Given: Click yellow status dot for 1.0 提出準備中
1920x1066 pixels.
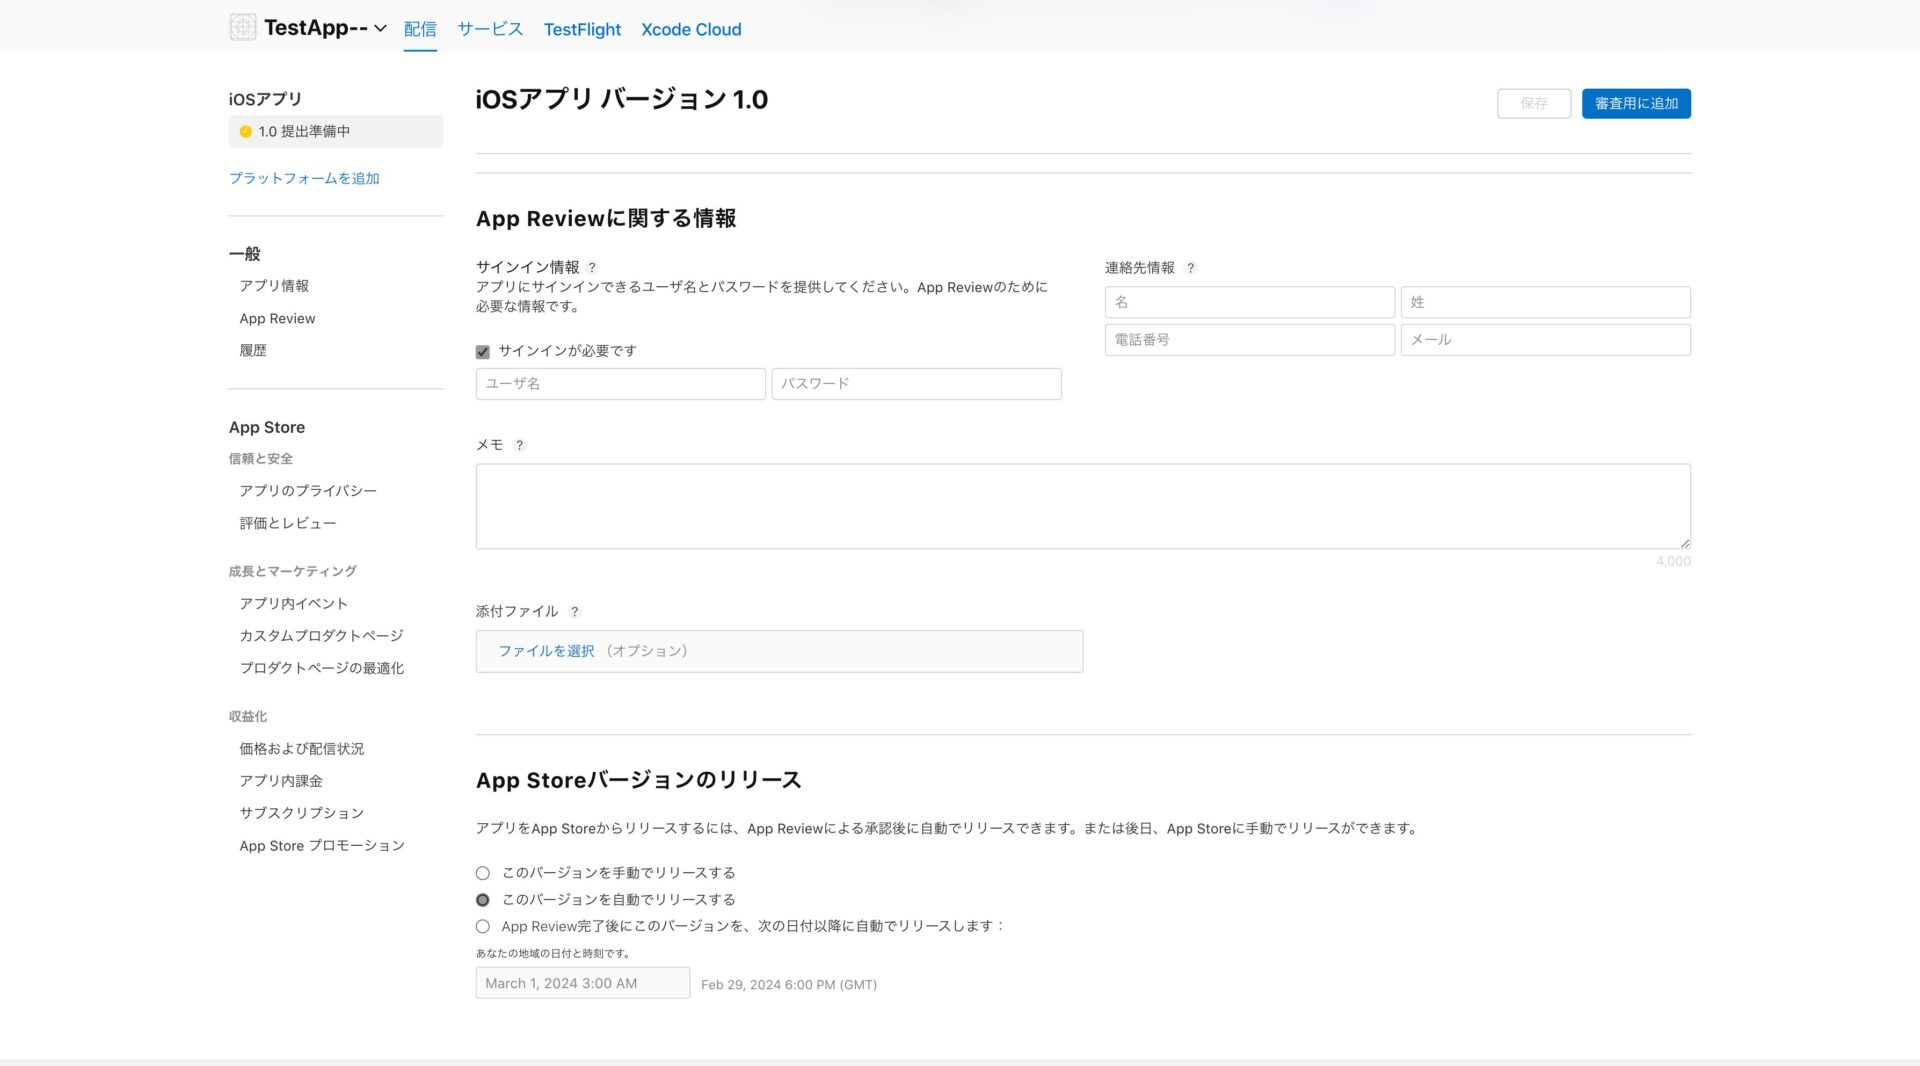Looking at the screenshot, I should 245,132.
